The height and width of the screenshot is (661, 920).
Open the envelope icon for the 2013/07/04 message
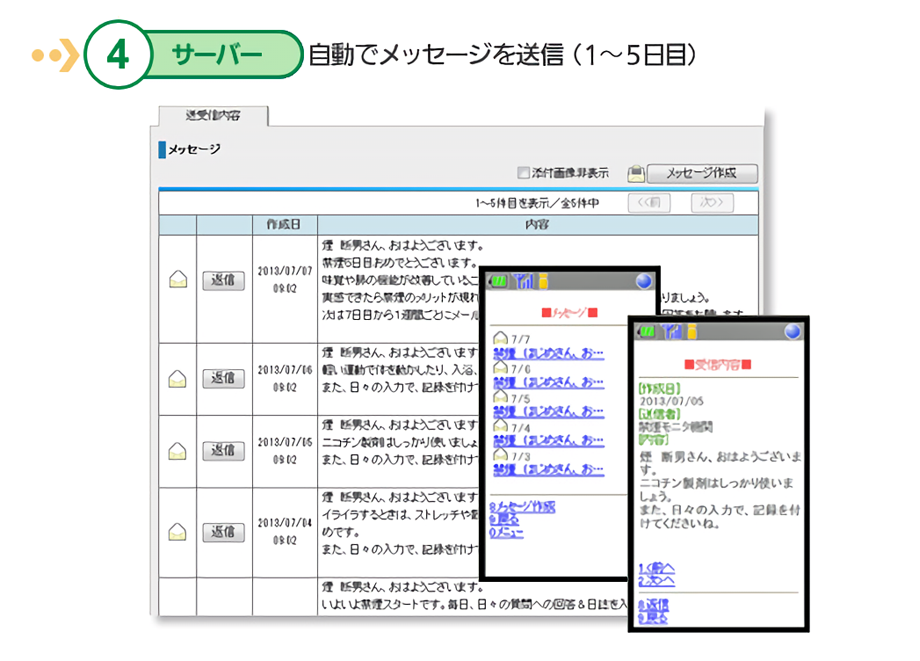178,531
